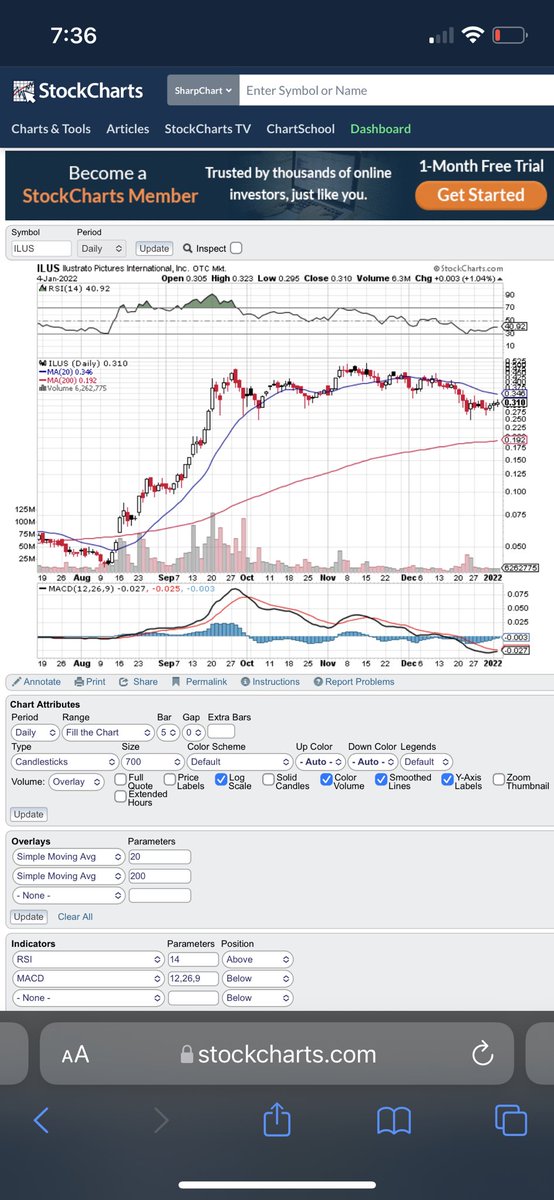Click Update button under Chart Attributes

(x=29, y=815)
